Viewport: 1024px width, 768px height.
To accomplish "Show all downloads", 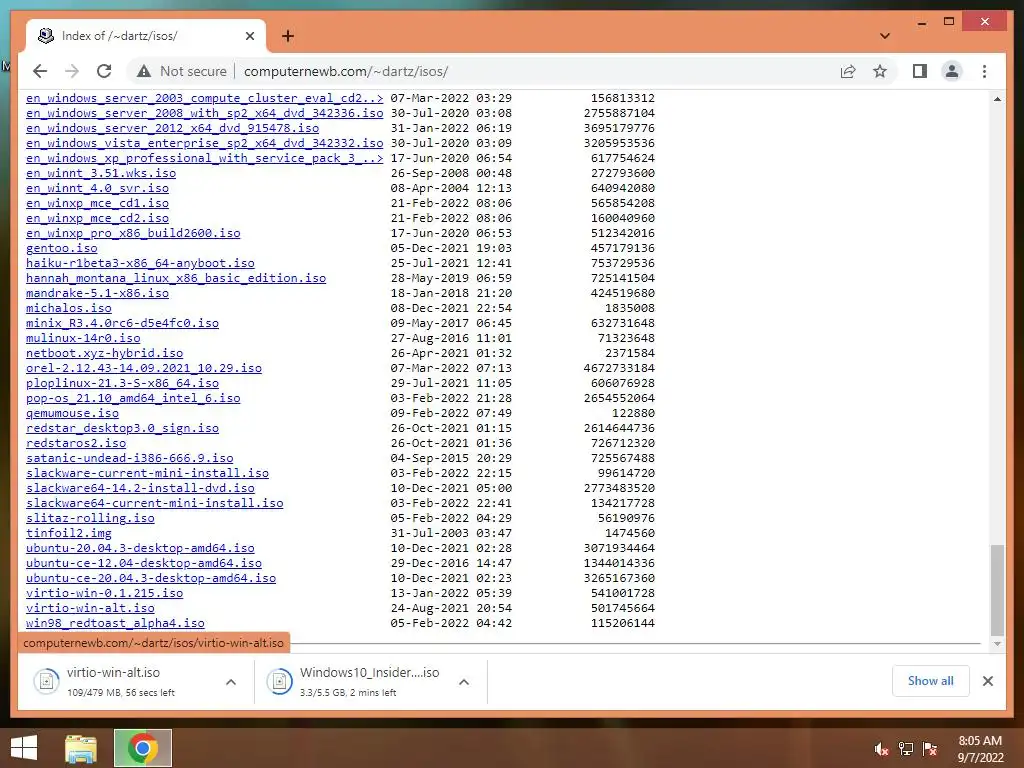I will coord(930,681).
